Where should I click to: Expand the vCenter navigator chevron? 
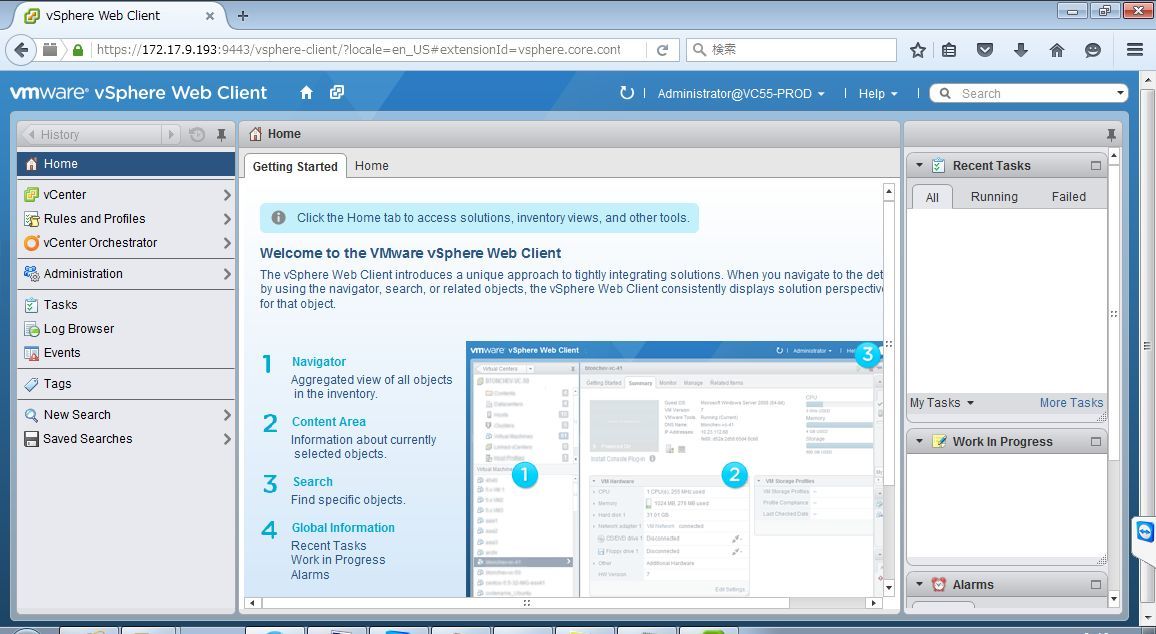tap(227, 195)
